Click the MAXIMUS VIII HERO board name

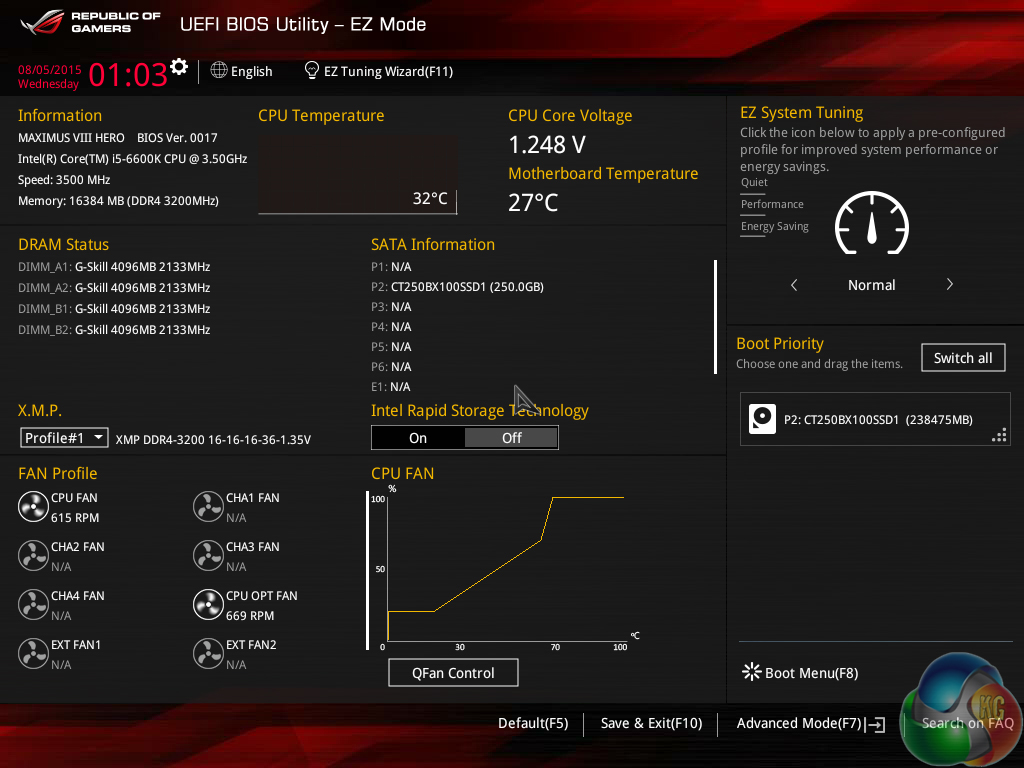click(x=71, y=138)
